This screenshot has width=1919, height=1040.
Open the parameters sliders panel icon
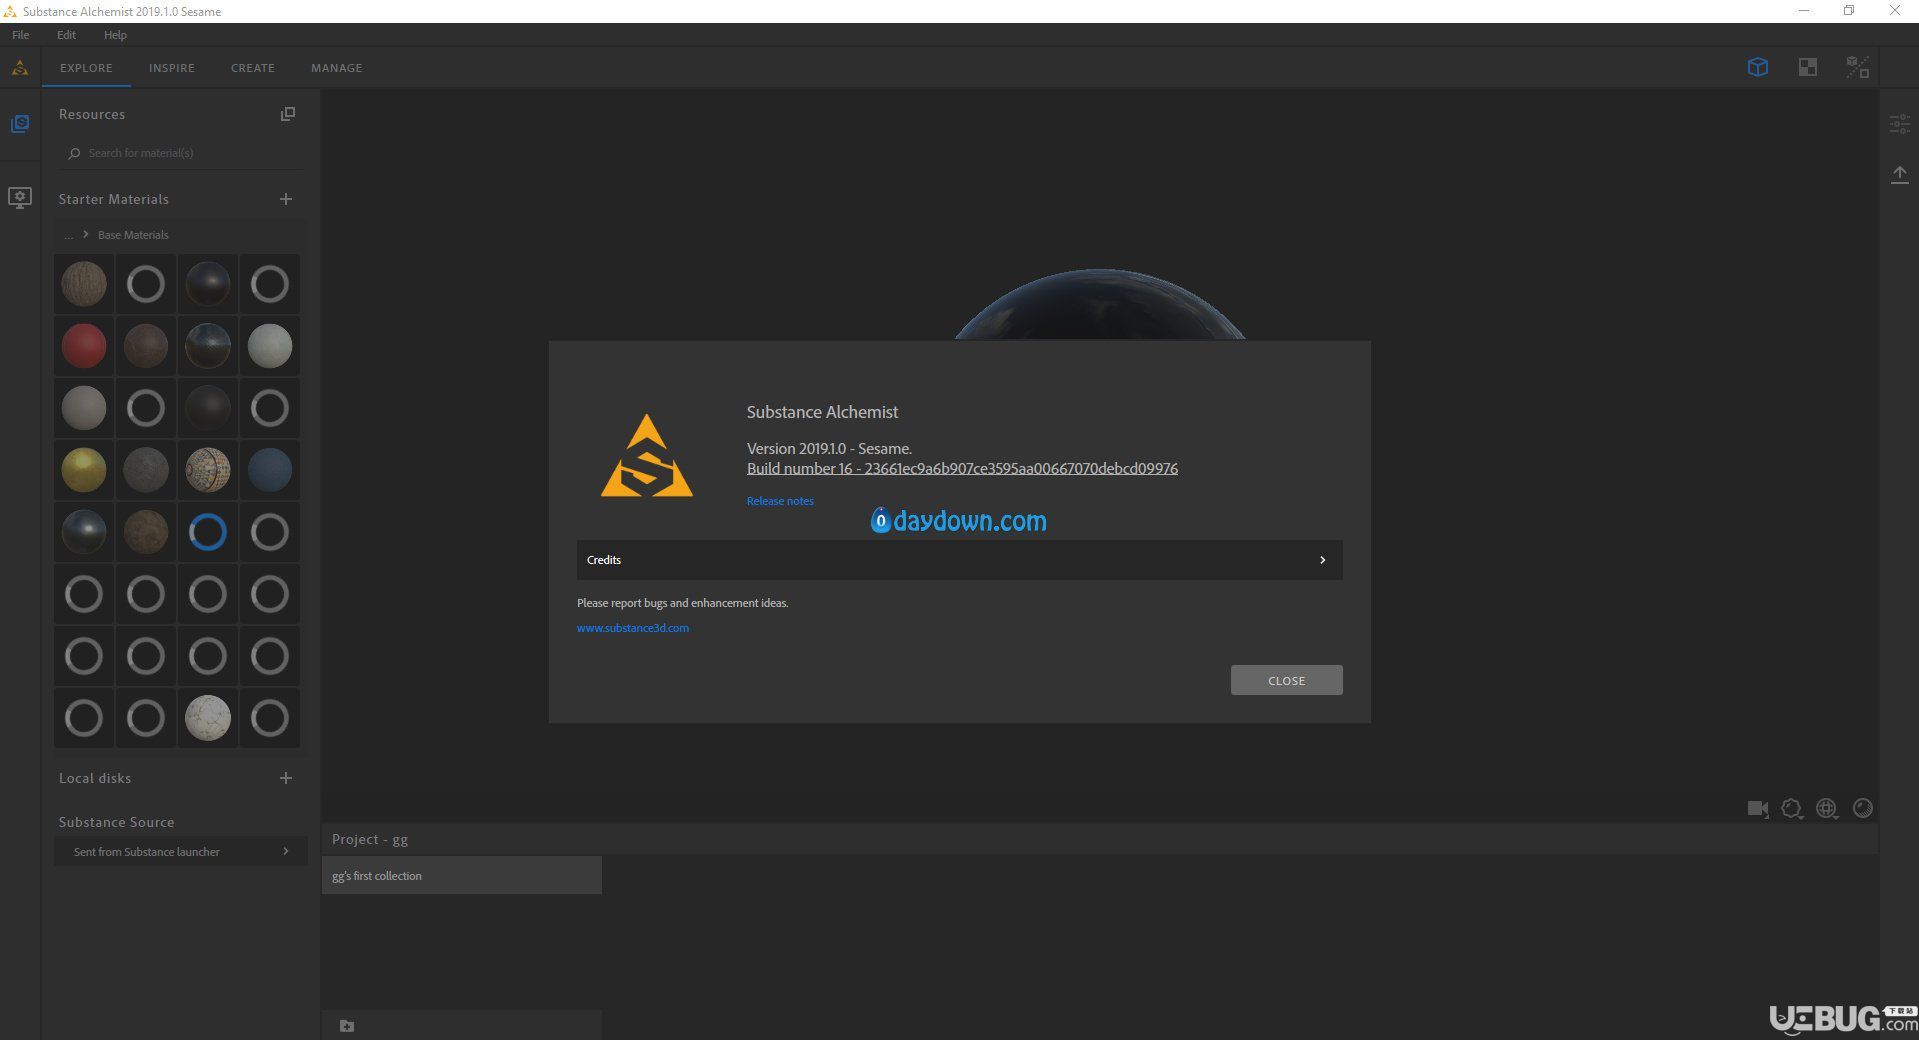pos(1900,125)
